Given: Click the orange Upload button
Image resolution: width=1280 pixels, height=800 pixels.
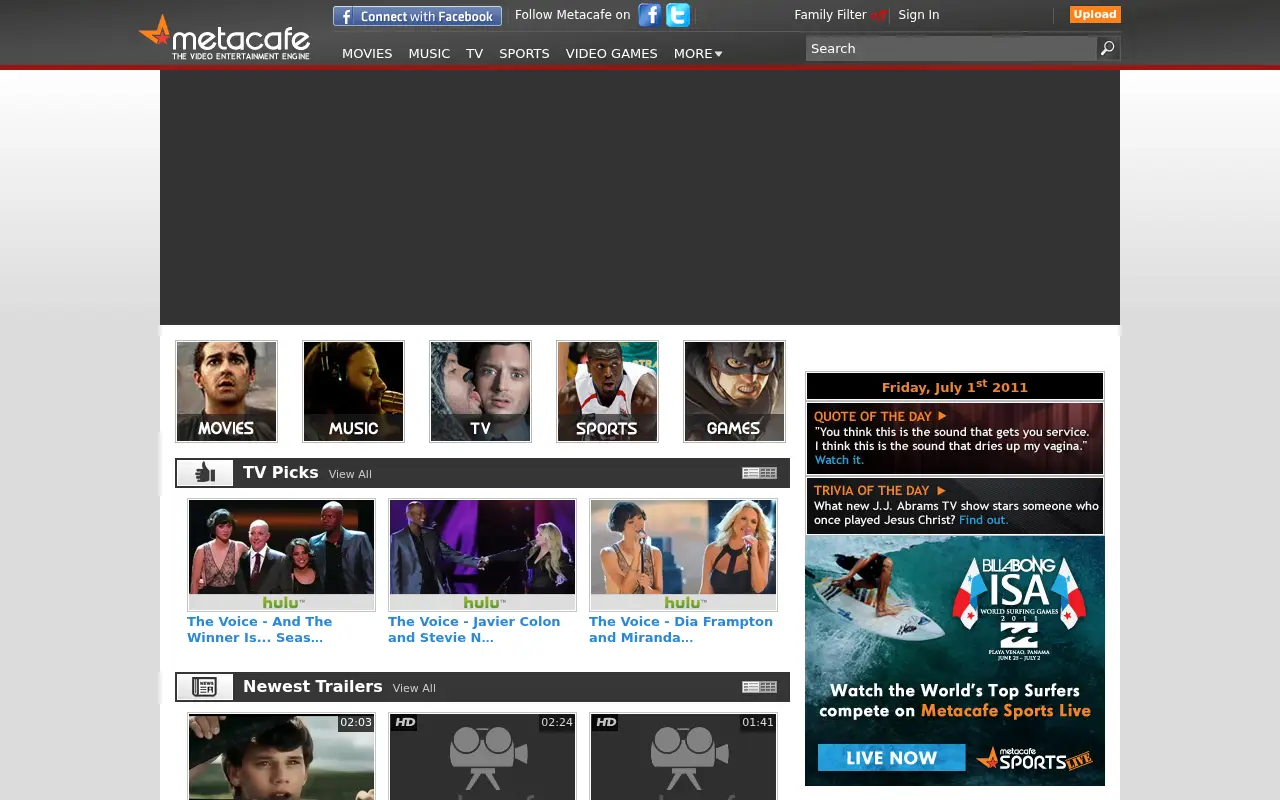Looking at the screenshot, I should coord(1095,14).
